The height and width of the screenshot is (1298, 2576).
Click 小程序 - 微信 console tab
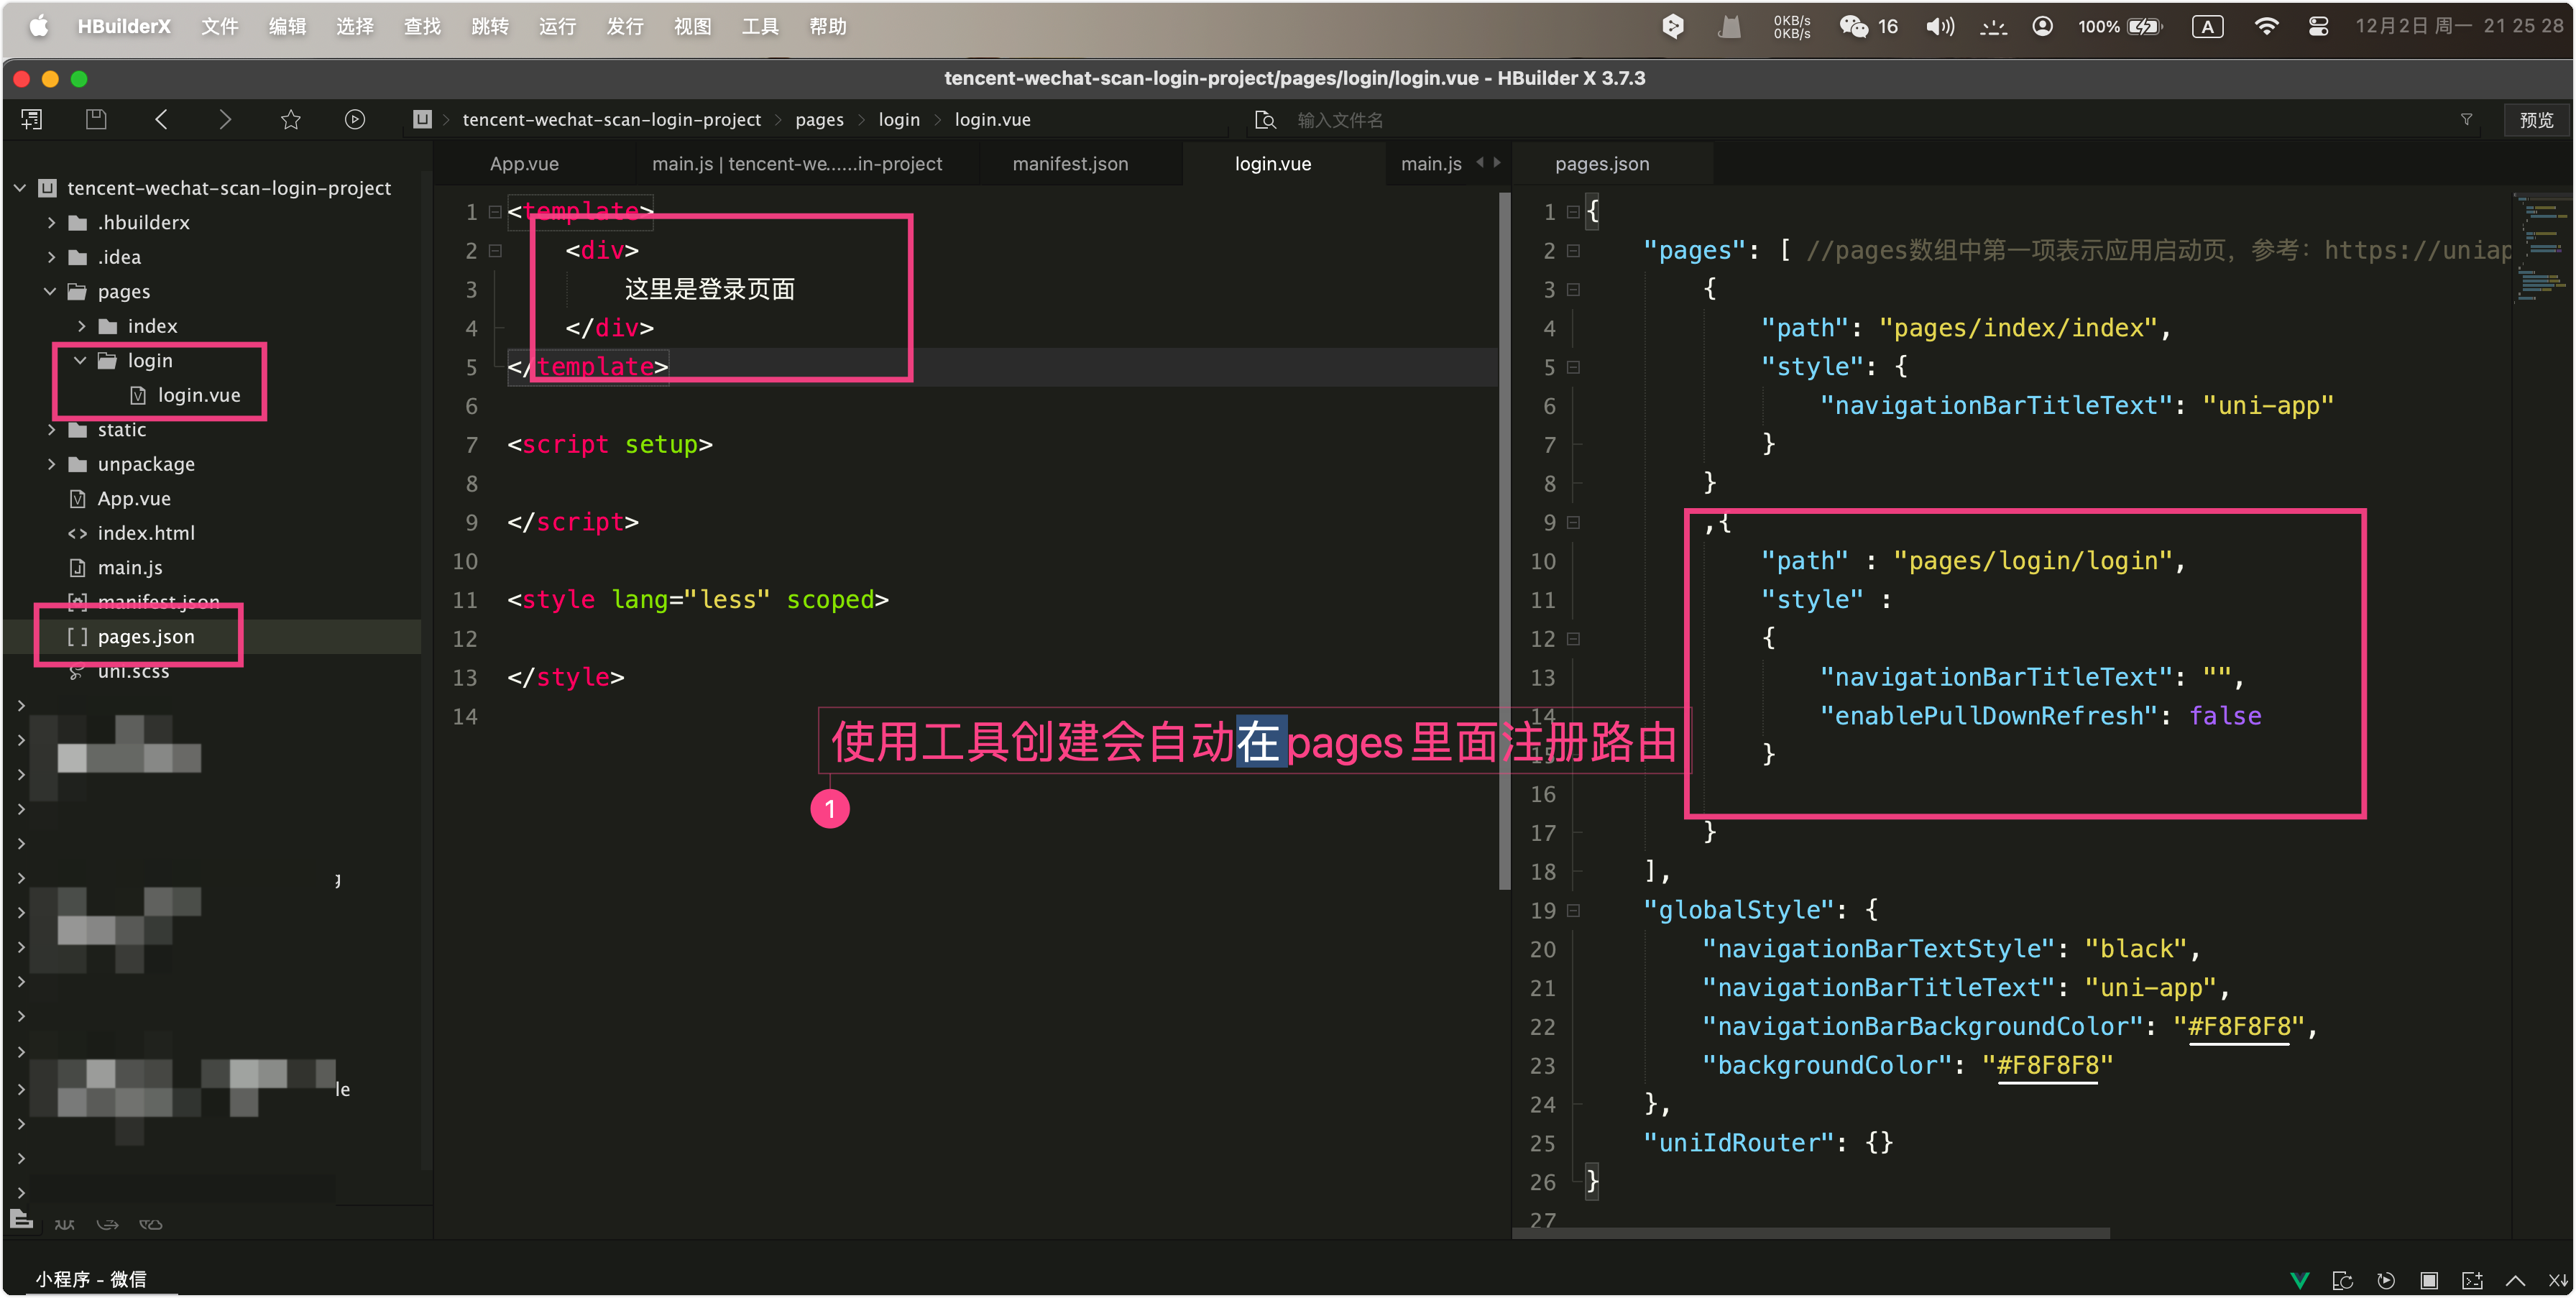point(91,1279)
